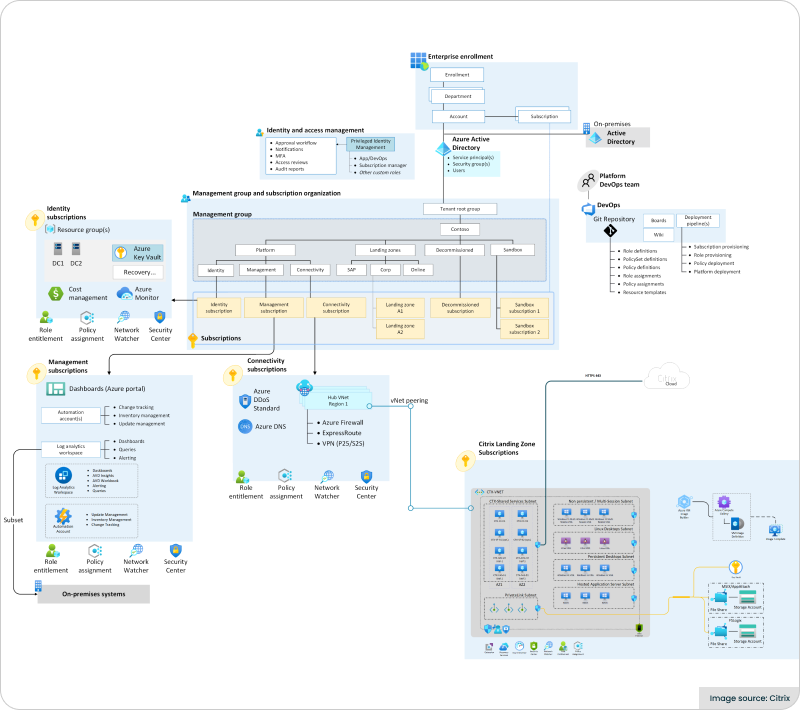
Task: Select the Automation account(s) box
Action: [x=71, y=416]
